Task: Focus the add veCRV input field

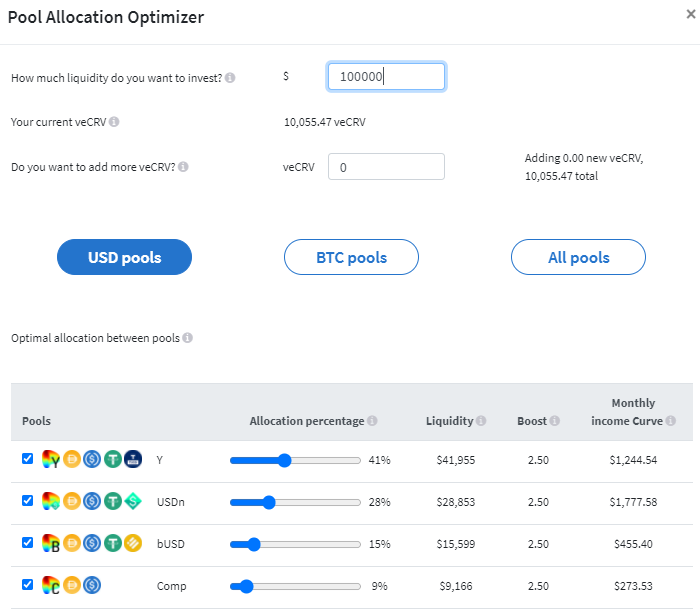Action: point(386,167)
